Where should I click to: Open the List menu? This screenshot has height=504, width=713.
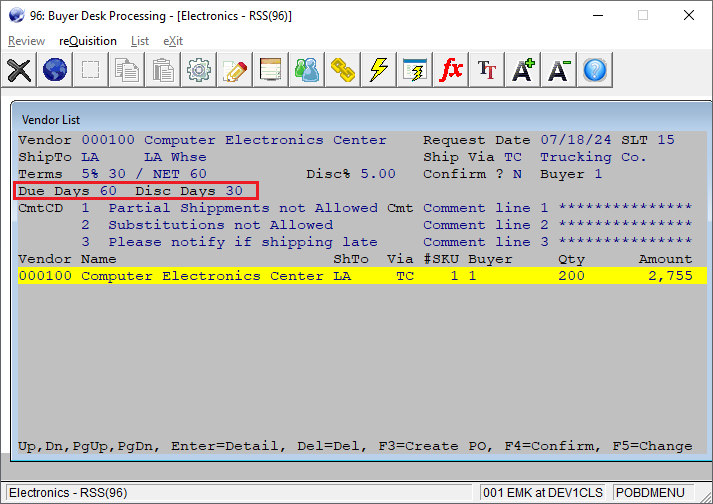(140, 41)
